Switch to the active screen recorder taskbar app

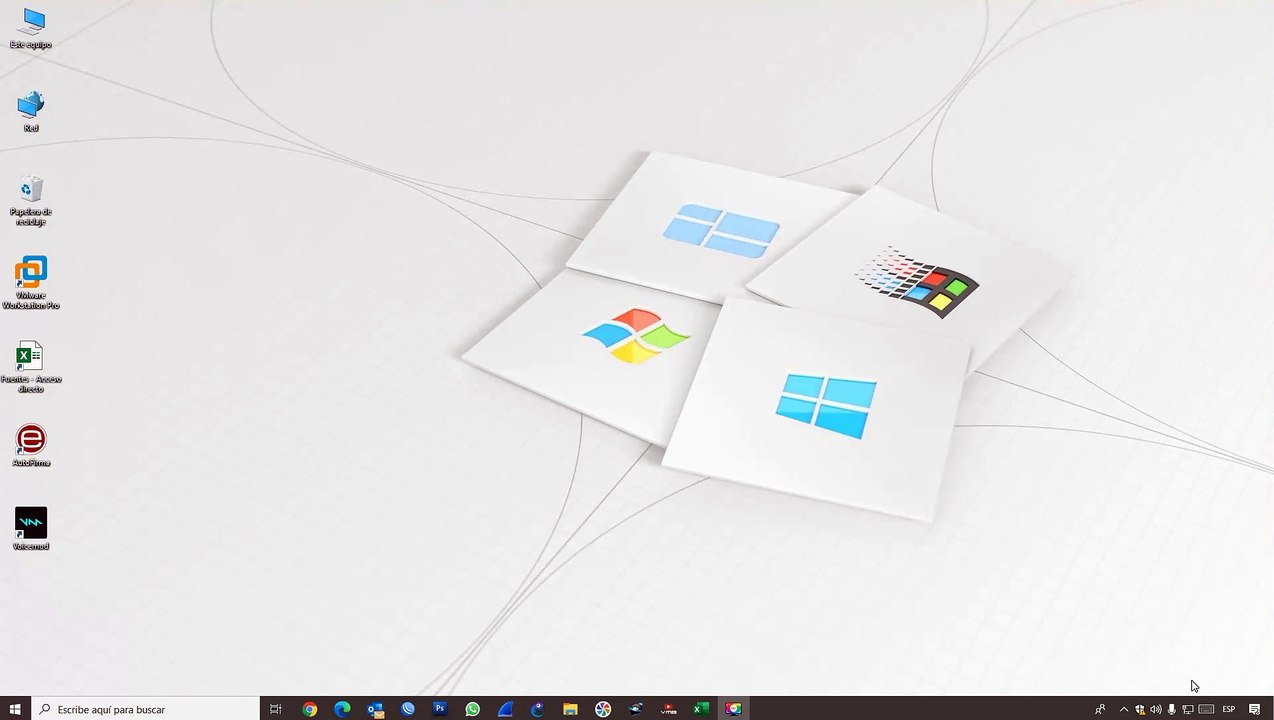pyautogui.click(x=734, y=709)
